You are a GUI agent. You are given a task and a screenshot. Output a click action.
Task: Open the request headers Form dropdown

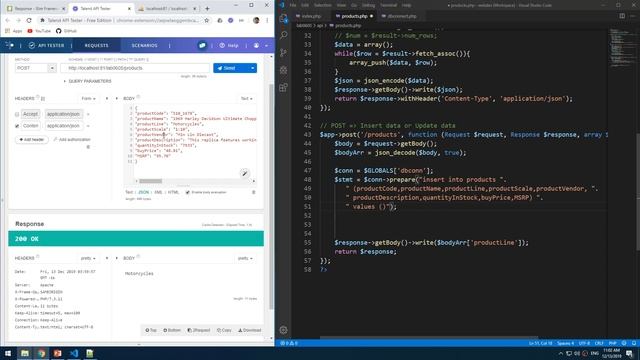click(x=88, y=98)
